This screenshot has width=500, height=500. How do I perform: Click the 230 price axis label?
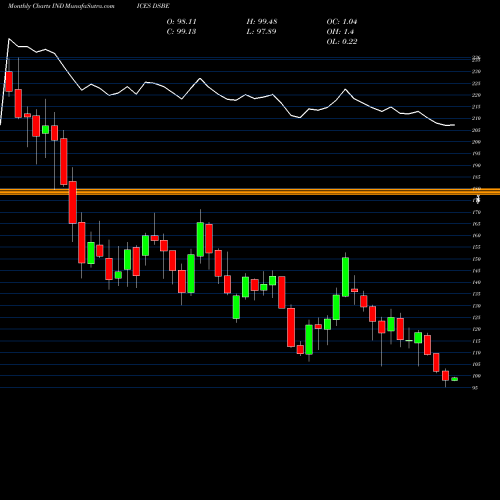[x=476, y=72]
